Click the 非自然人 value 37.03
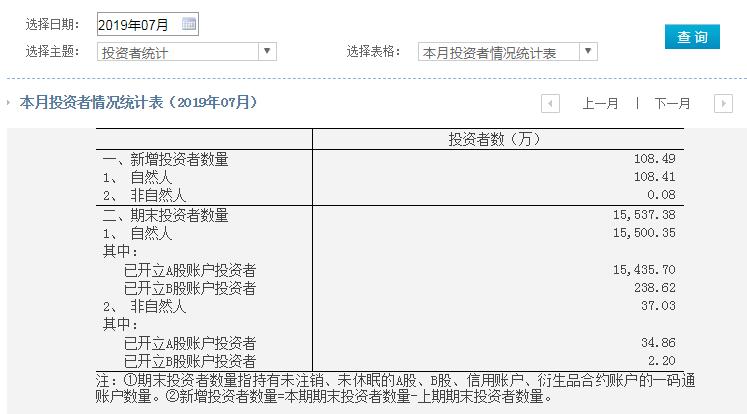 click(659, 307)
